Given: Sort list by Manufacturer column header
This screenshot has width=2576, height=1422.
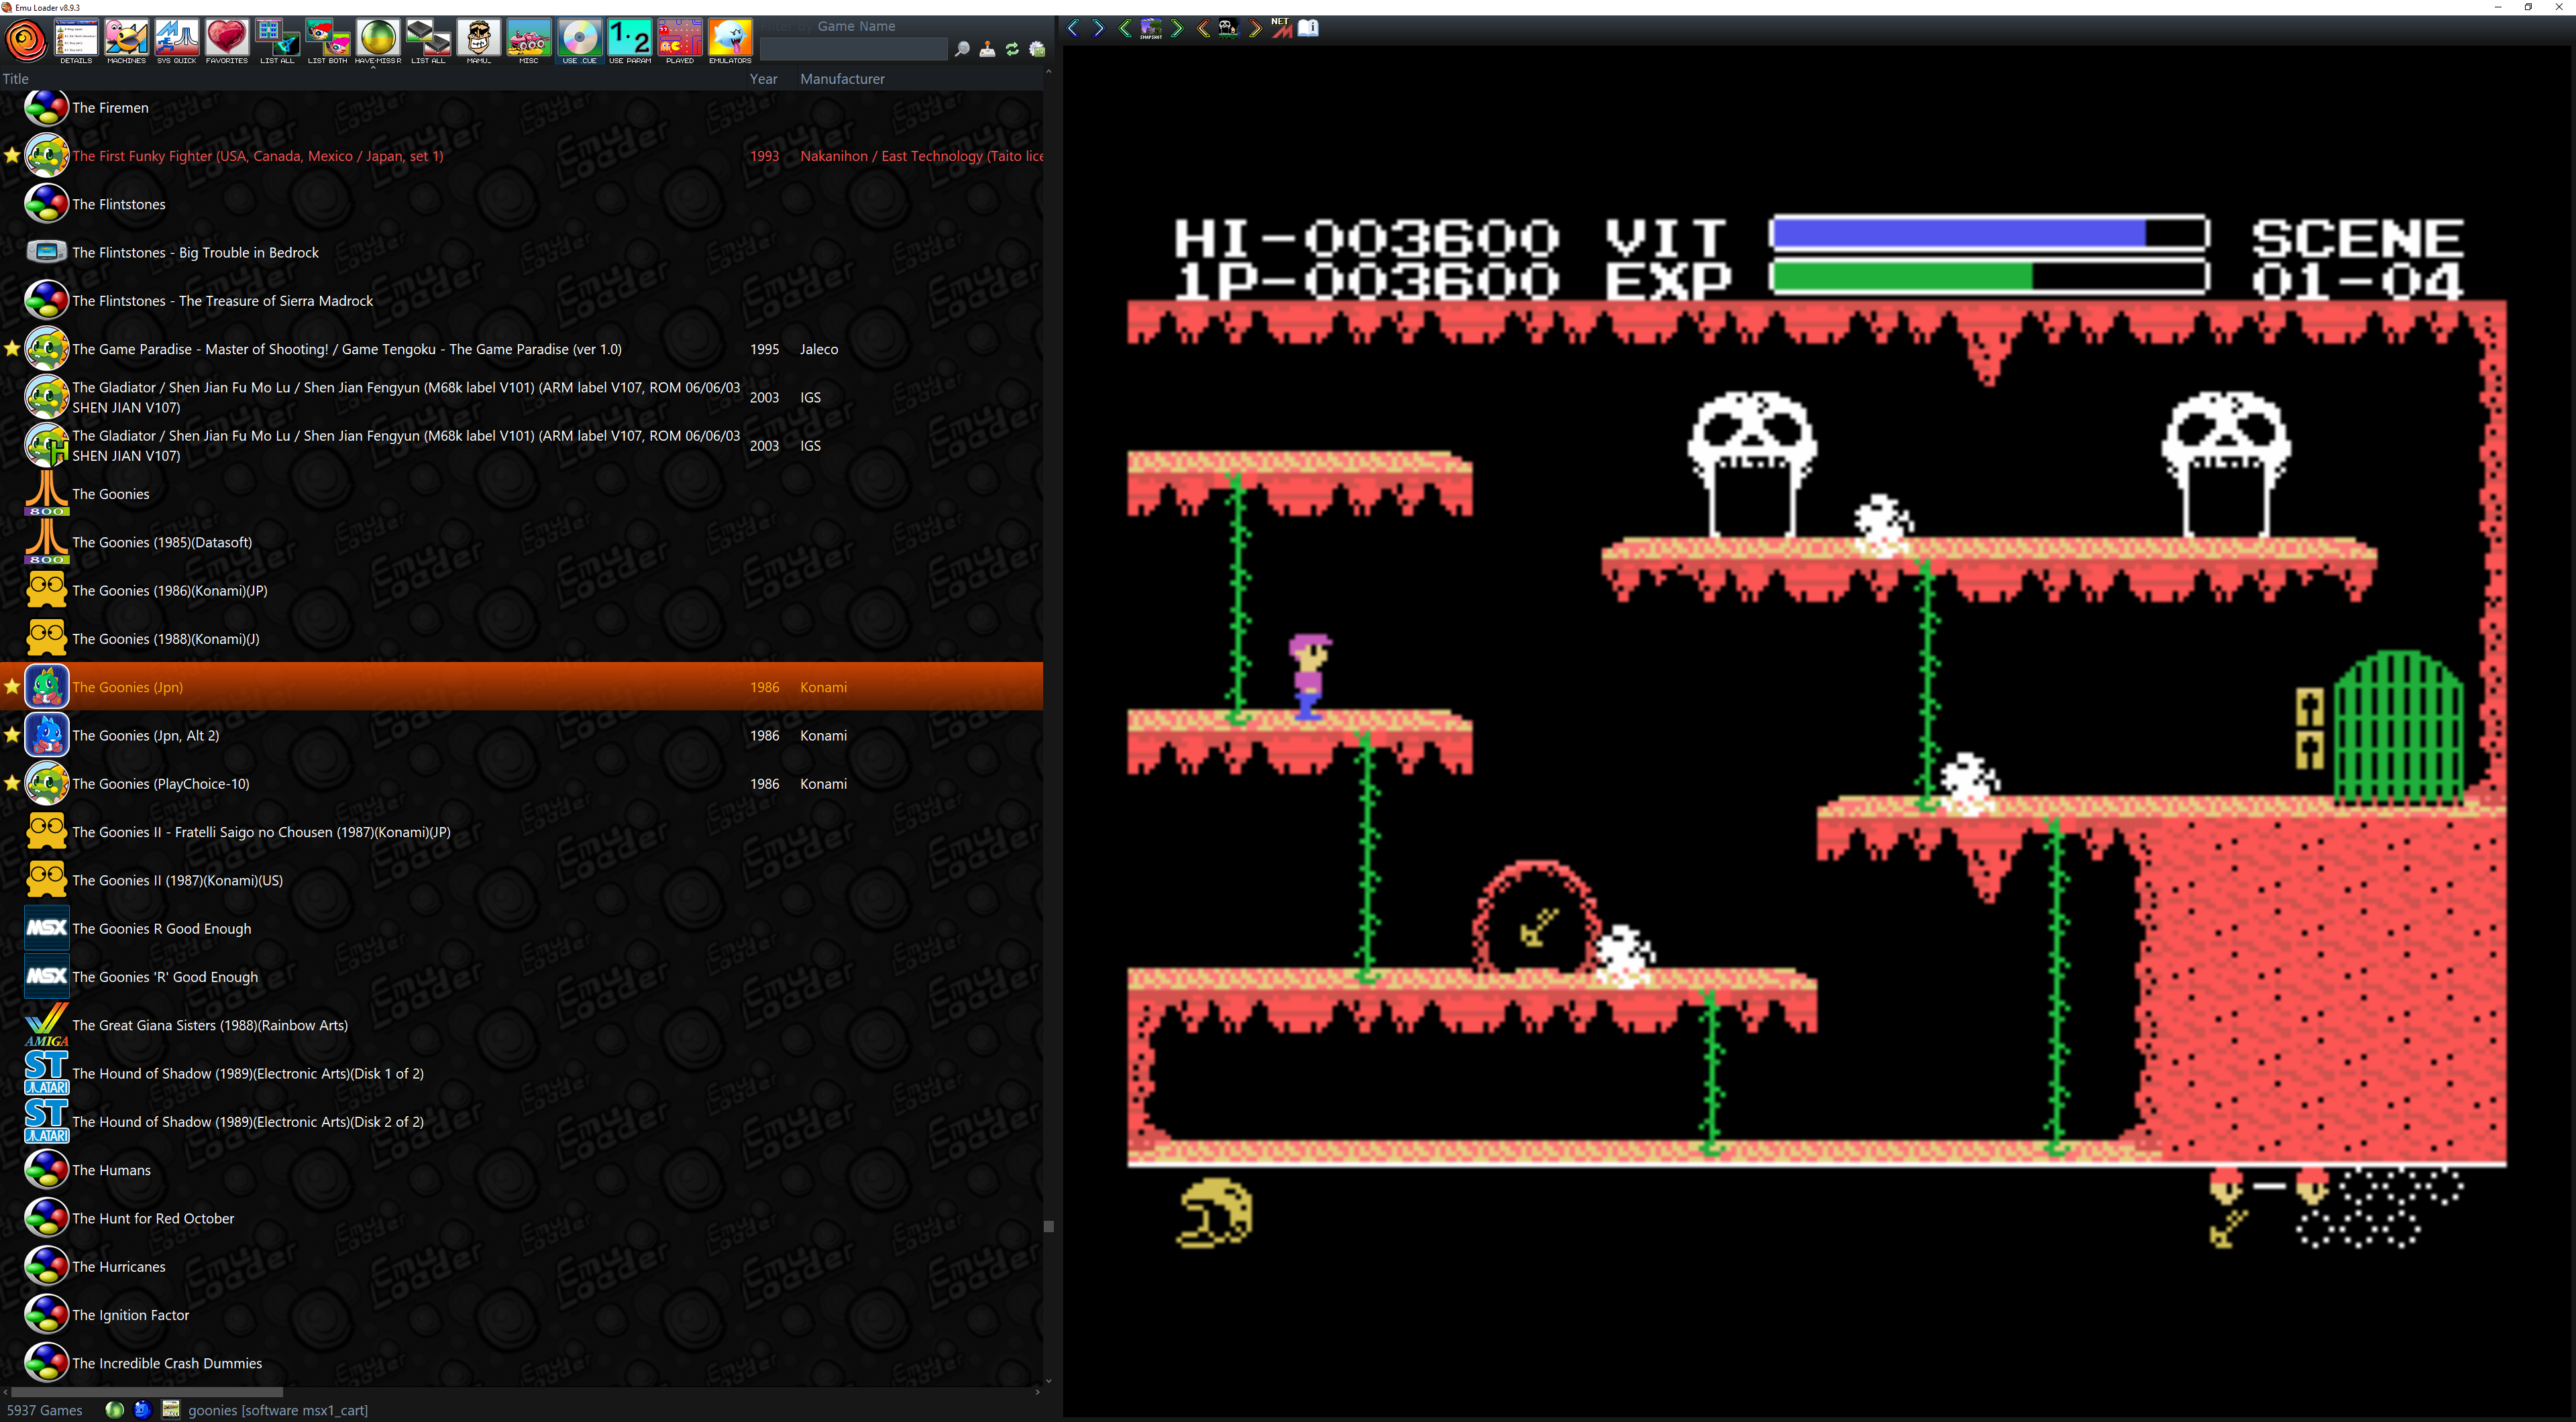Looking at the screenshot, I should [x=842, y=78].
